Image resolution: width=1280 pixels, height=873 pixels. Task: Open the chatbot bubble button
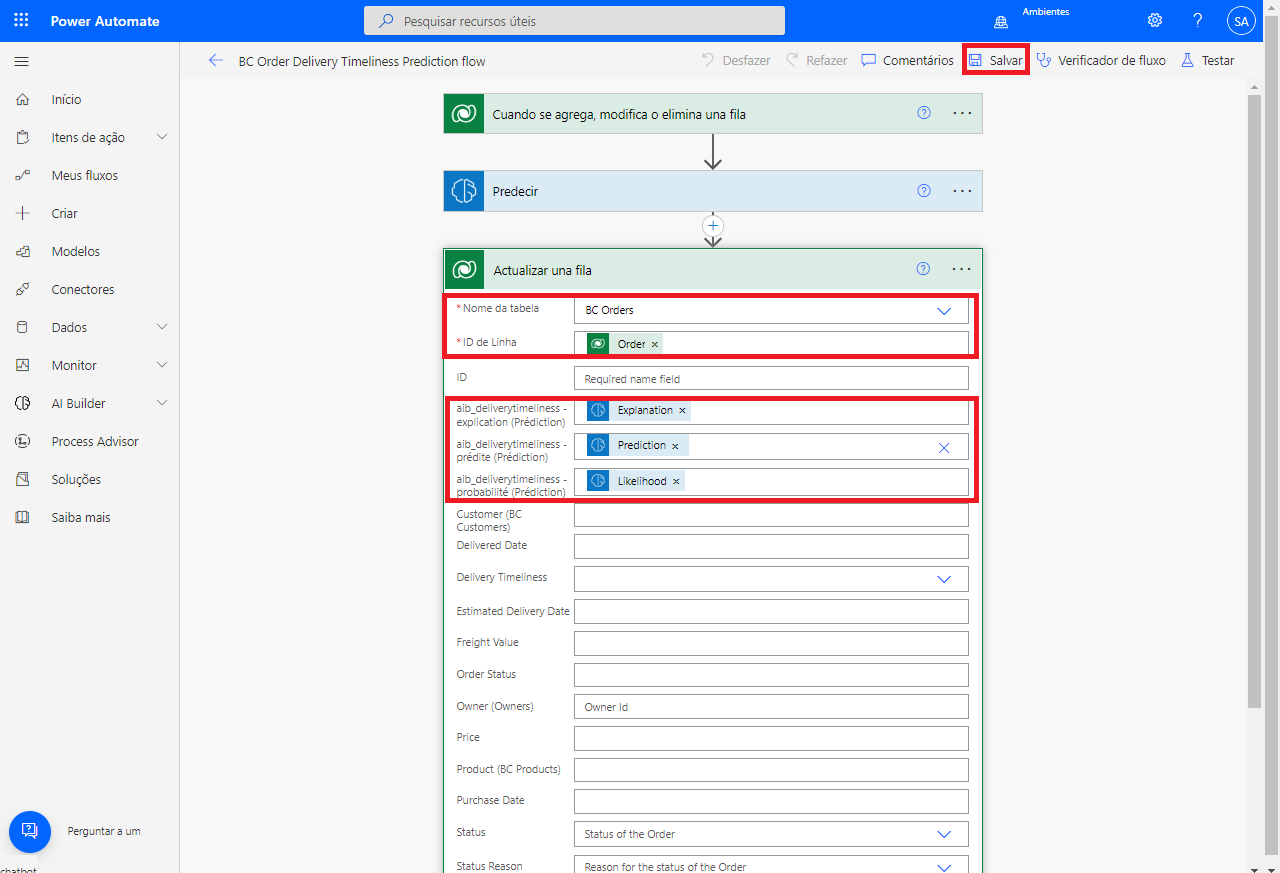[30, 831]
